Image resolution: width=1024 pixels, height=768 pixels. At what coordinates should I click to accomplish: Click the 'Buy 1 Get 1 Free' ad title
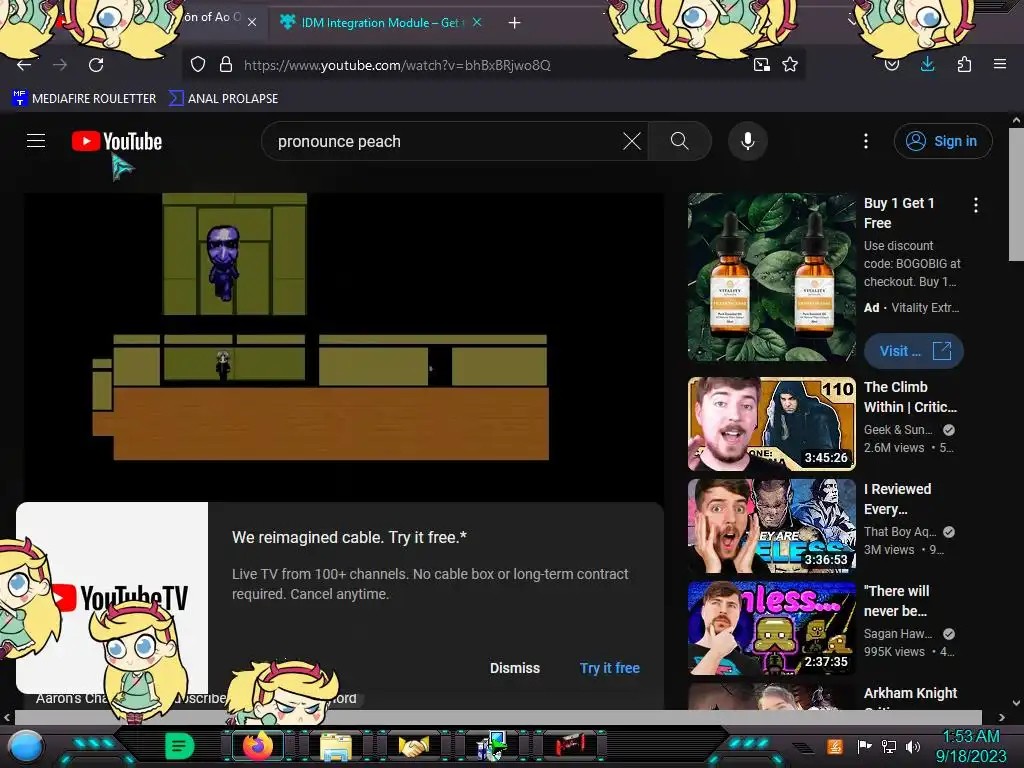pos(899,213)
